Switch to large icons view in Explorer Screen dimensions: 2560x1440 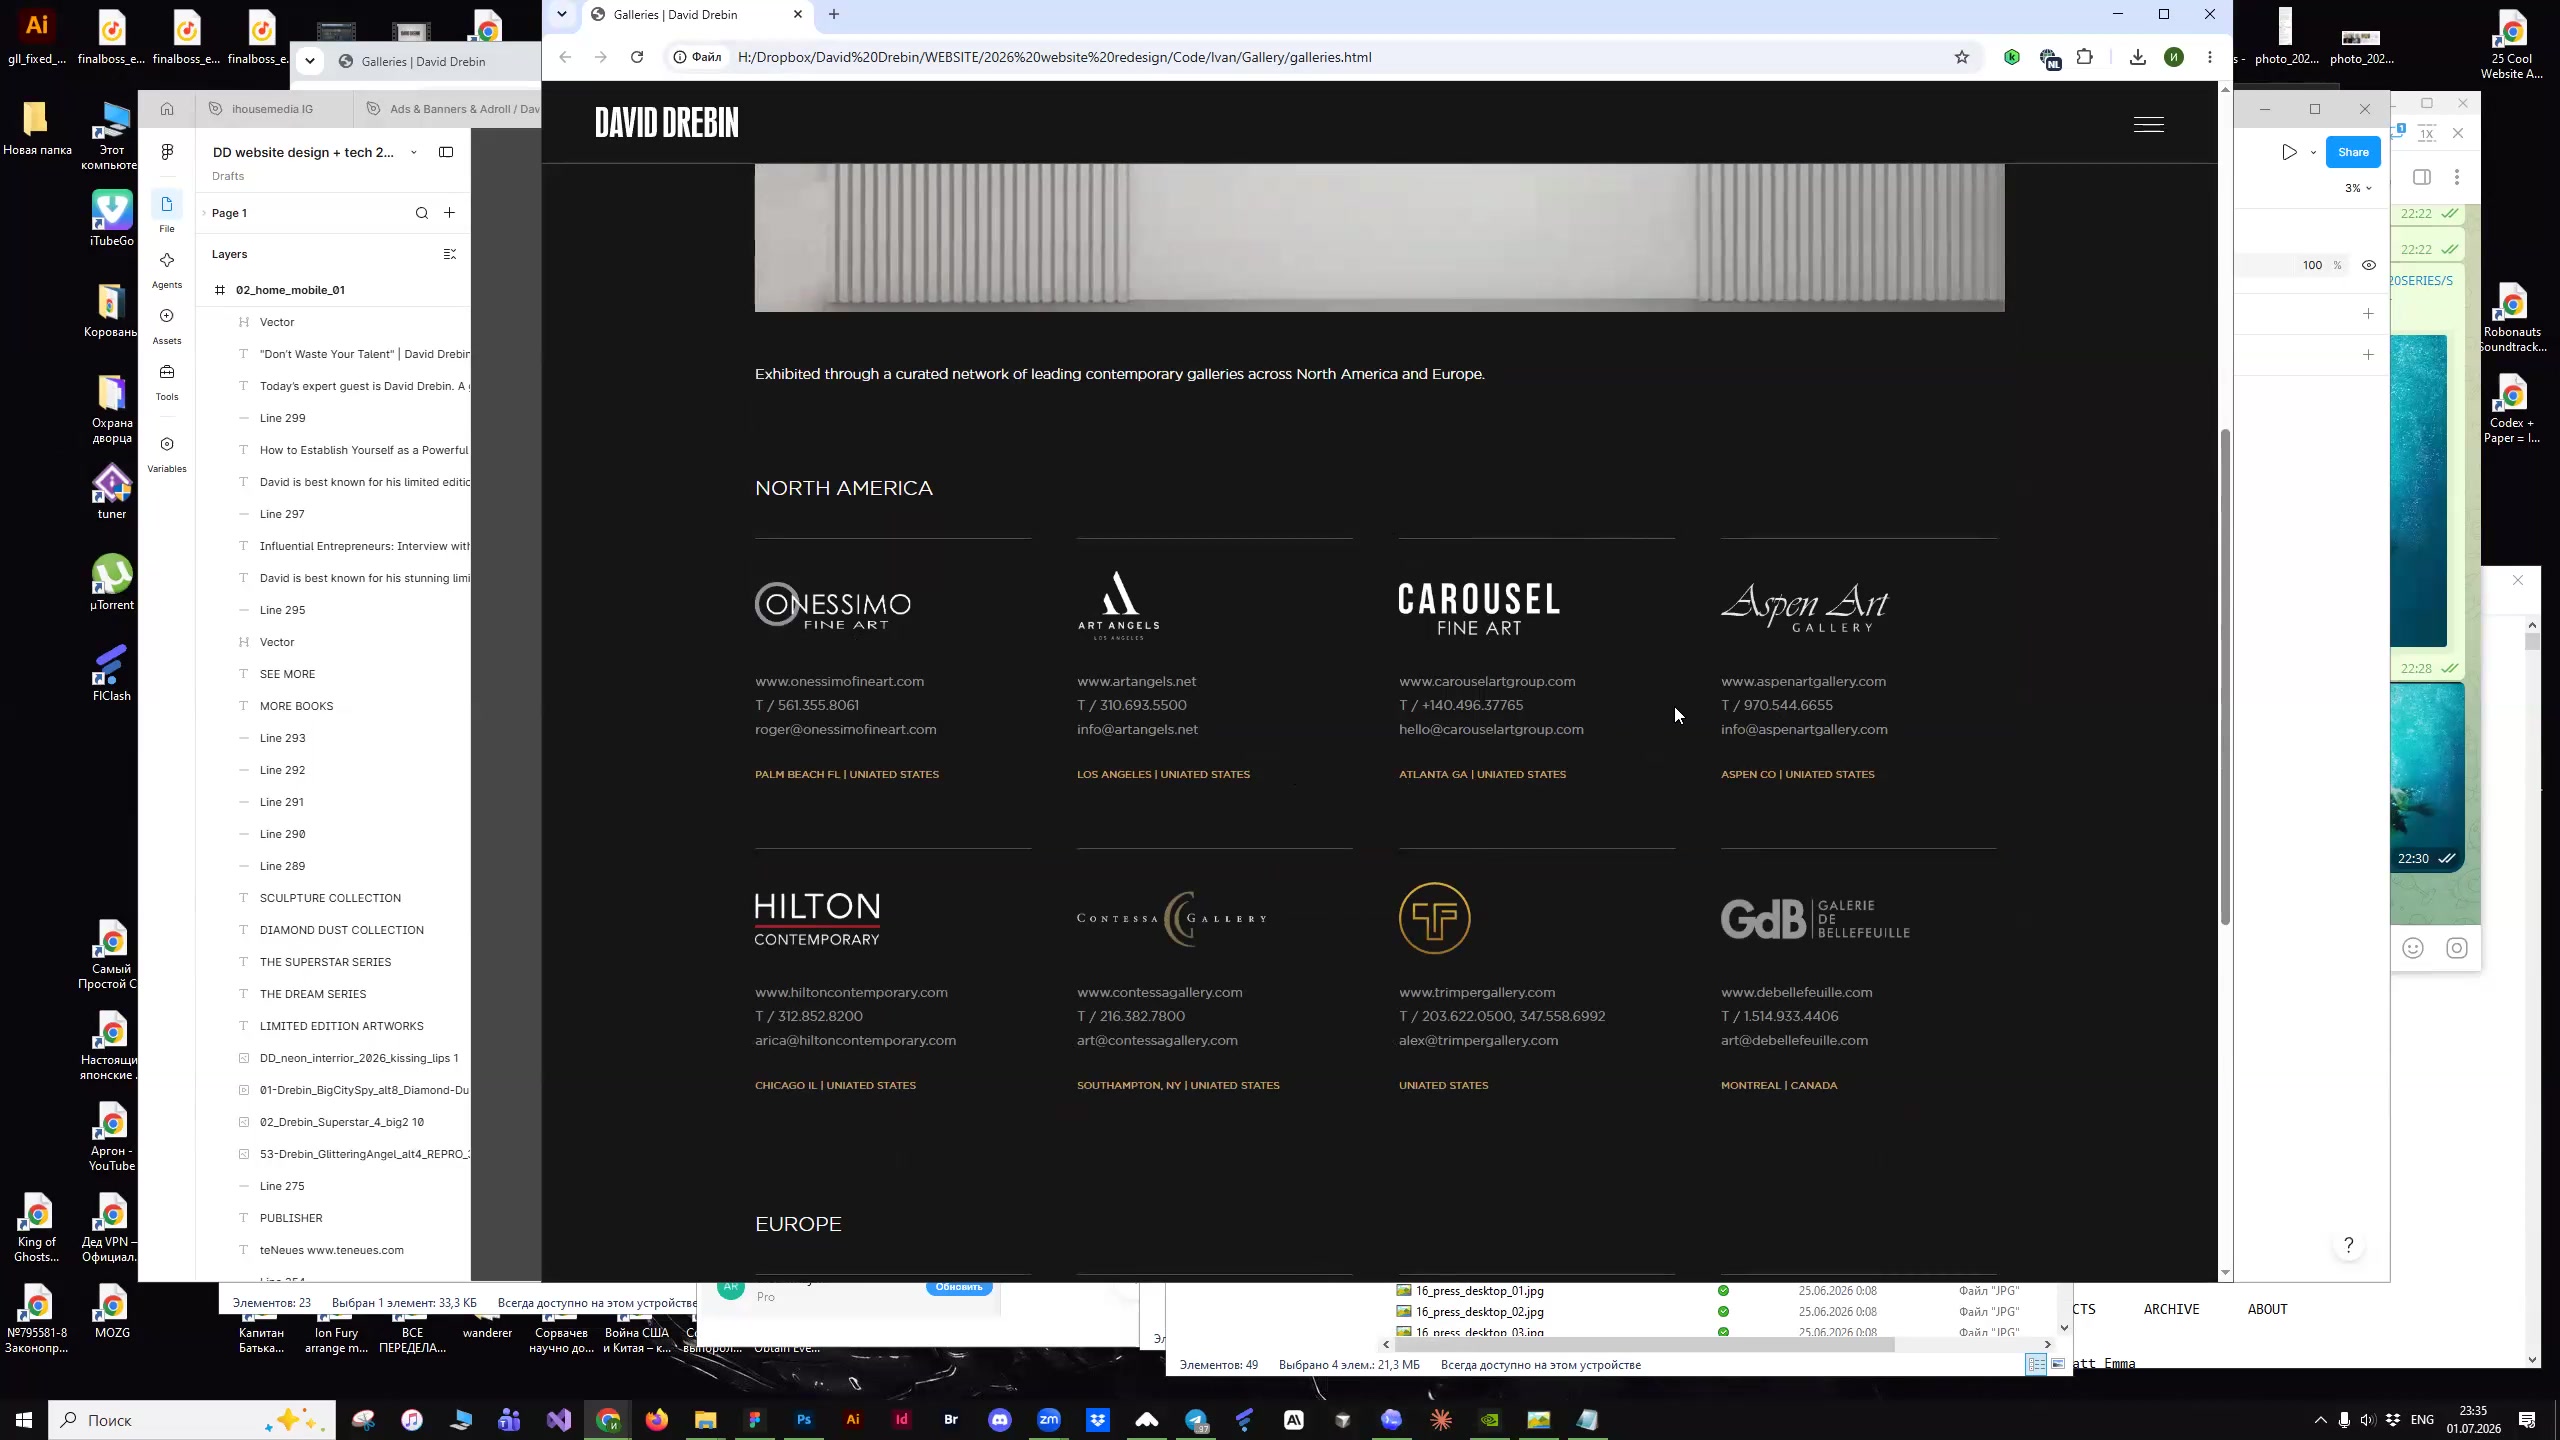2058,1364
